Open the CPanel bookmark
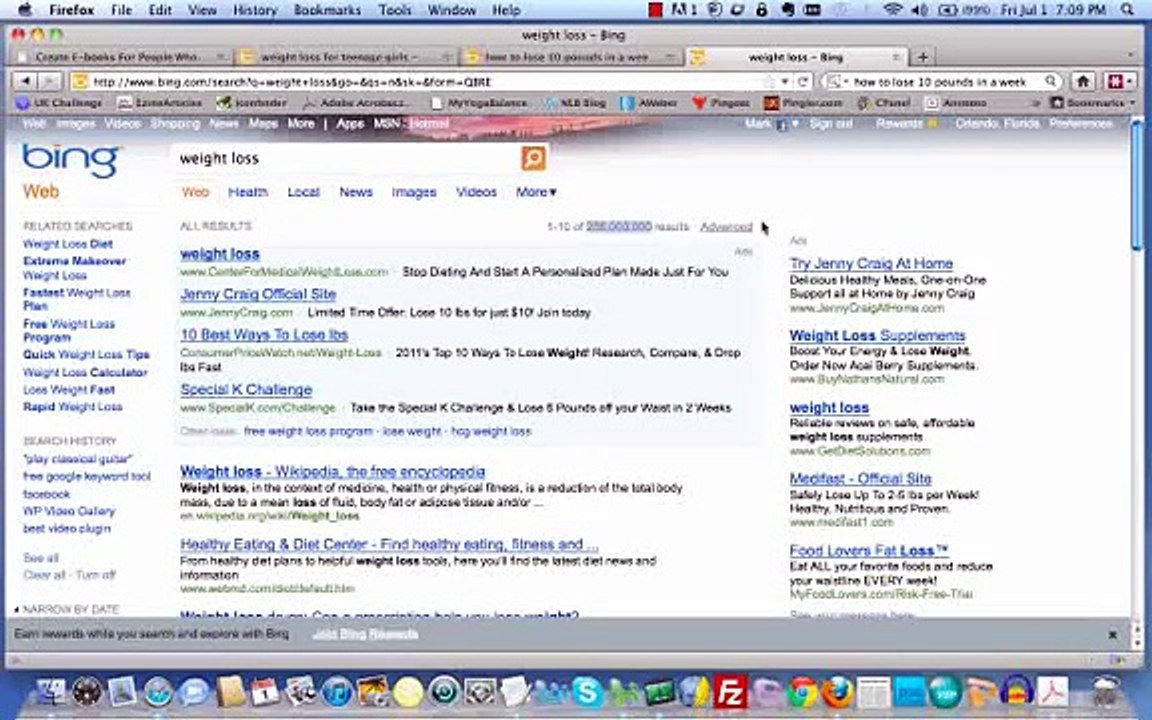Image resolution: width=1152 pixels, height=720 pixels. (x=885, y=103)
